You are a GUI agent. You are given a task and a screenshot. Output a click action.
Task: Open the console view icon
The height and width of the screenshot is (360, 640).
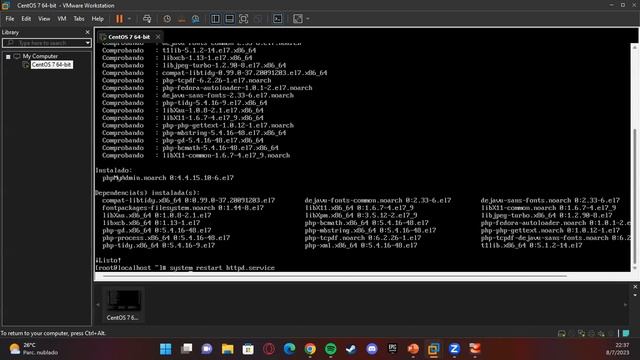click(x=278, y=19)
